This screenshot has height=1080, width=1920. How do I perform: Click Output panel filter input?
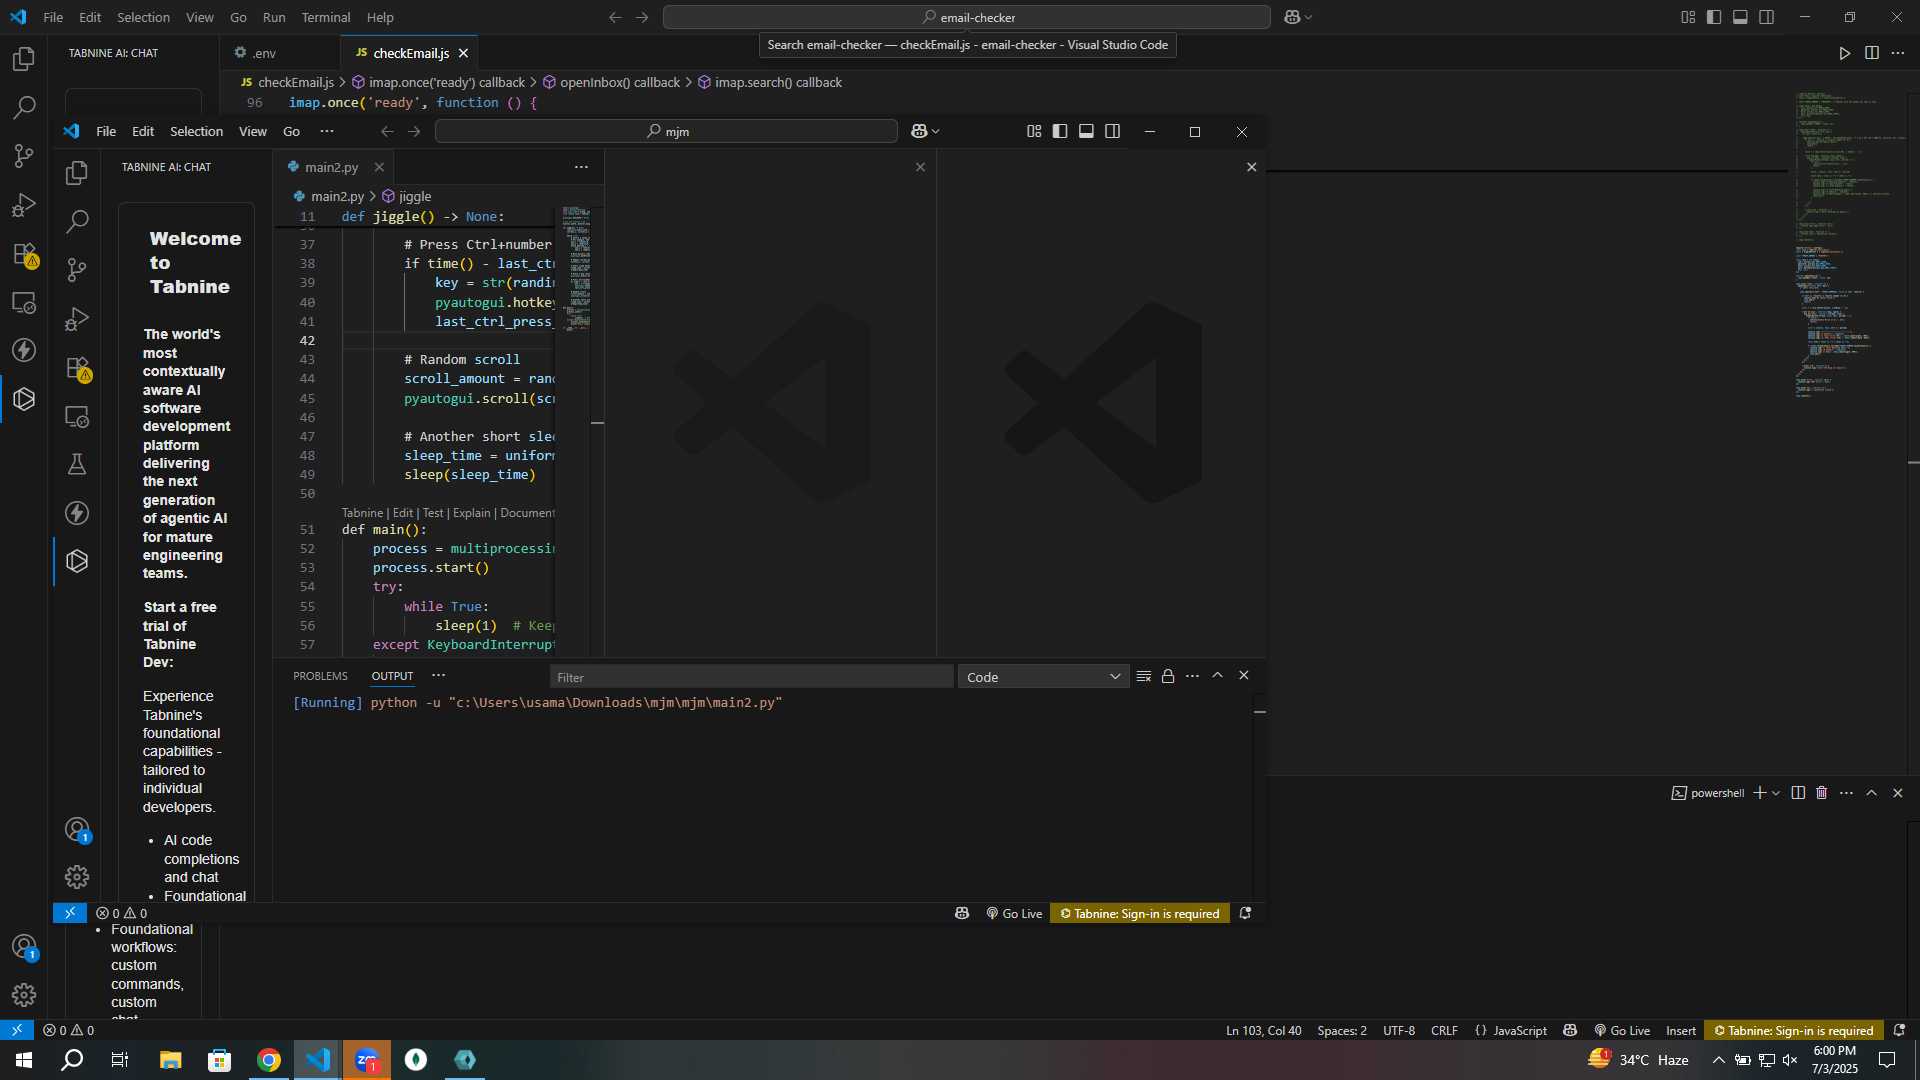click(751, 677)
